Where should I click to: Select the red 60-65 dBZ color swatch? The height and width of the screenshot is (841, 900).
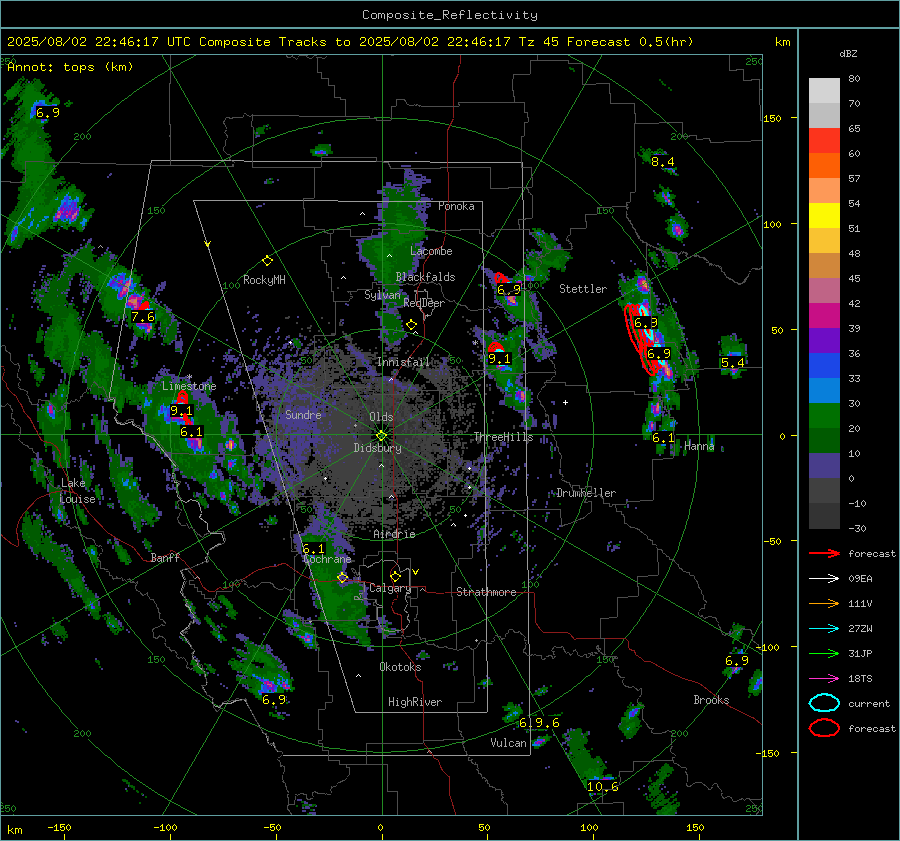(824, 140)
